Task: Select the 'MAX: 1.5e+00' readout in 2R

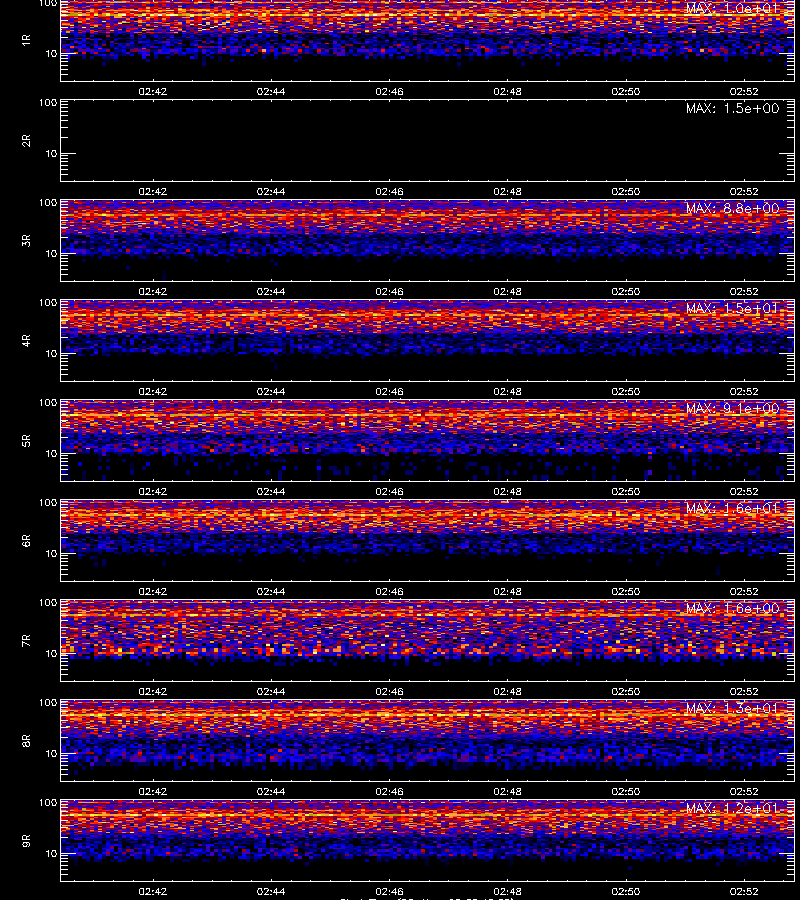Action: point(732,108)
